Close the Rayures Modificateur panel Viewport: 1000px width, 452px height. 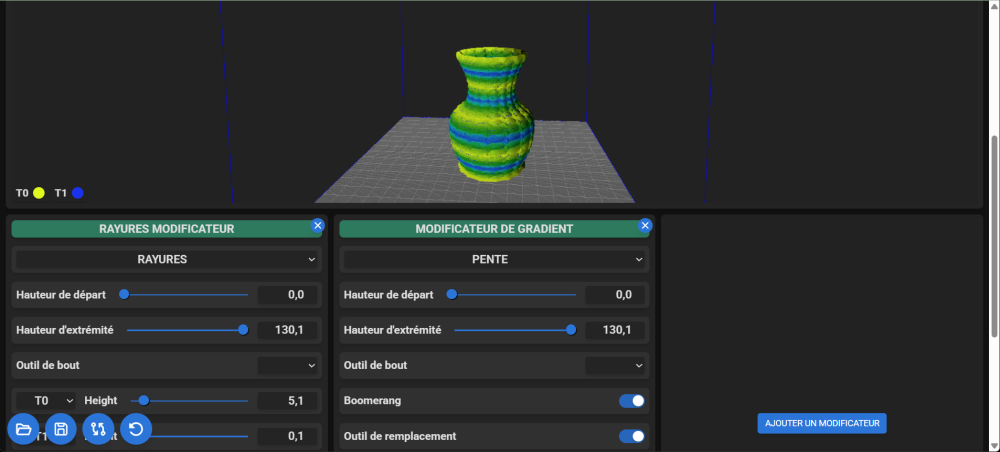click(318, 226)
